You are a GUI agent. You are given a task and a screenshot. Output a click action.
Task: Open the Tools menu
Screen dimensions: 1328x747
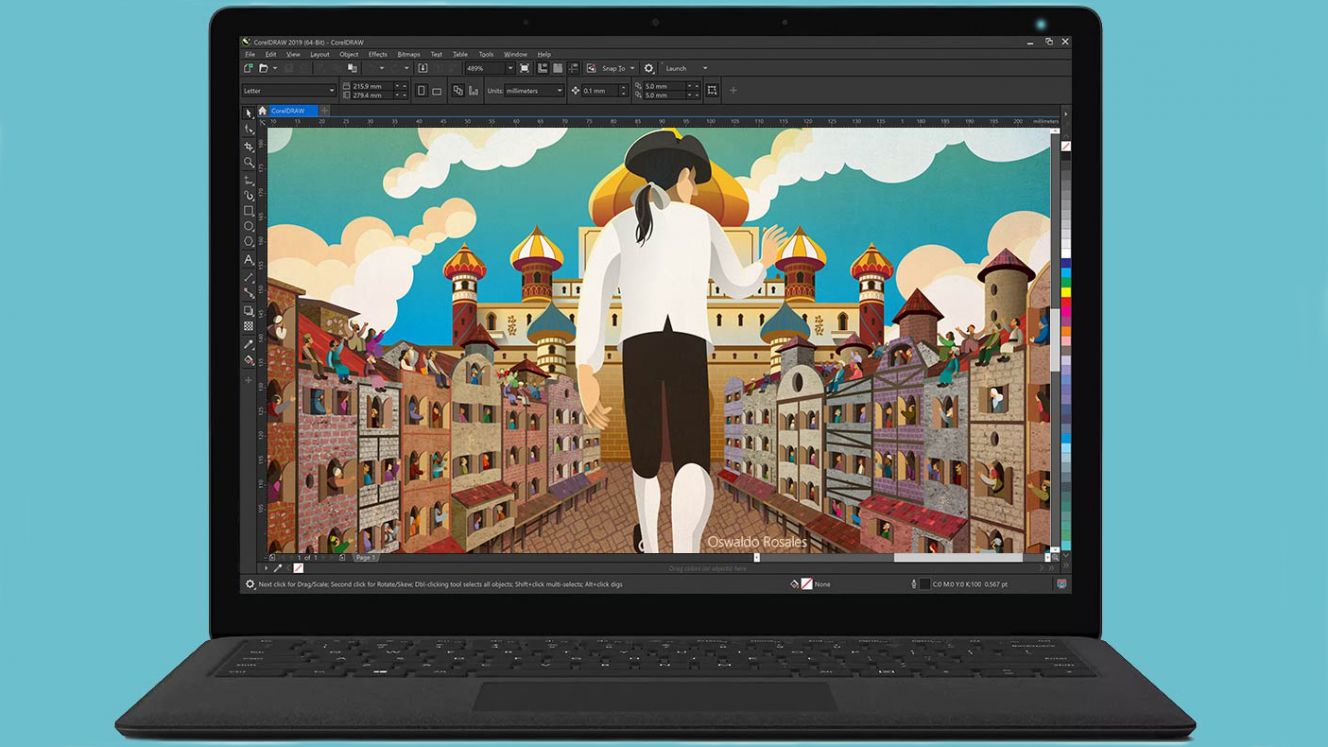[486, 54]
